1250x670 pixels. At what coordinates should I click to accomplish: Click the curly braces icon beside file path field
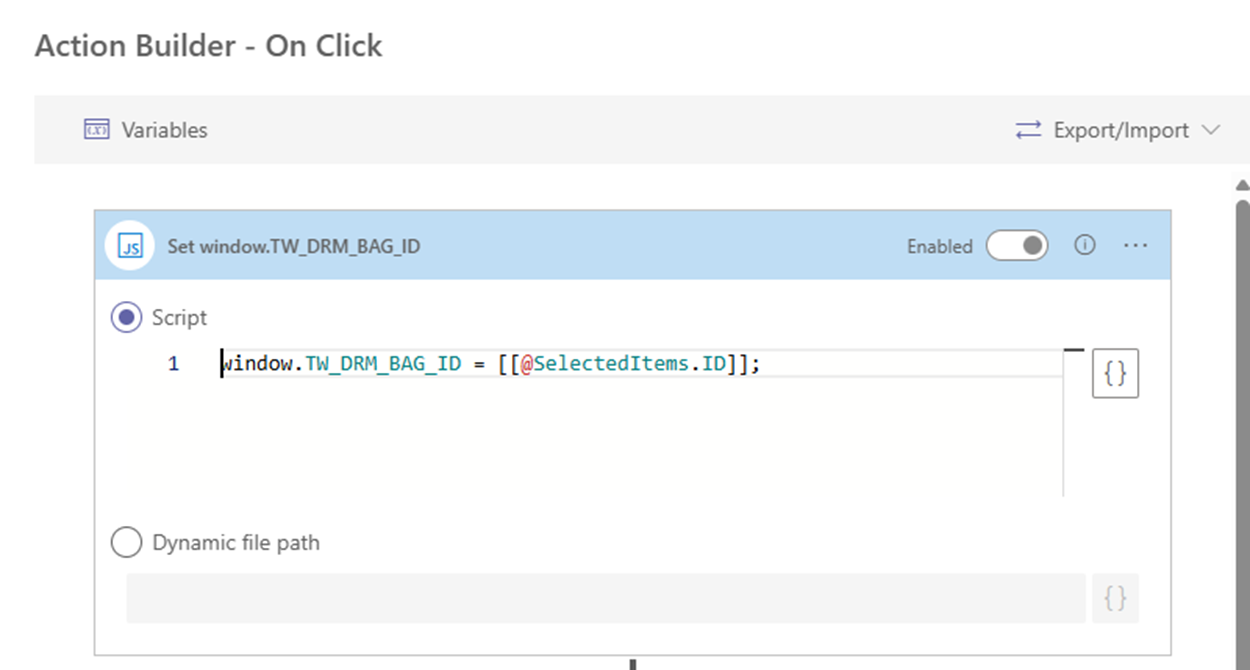pos(1115,599)
